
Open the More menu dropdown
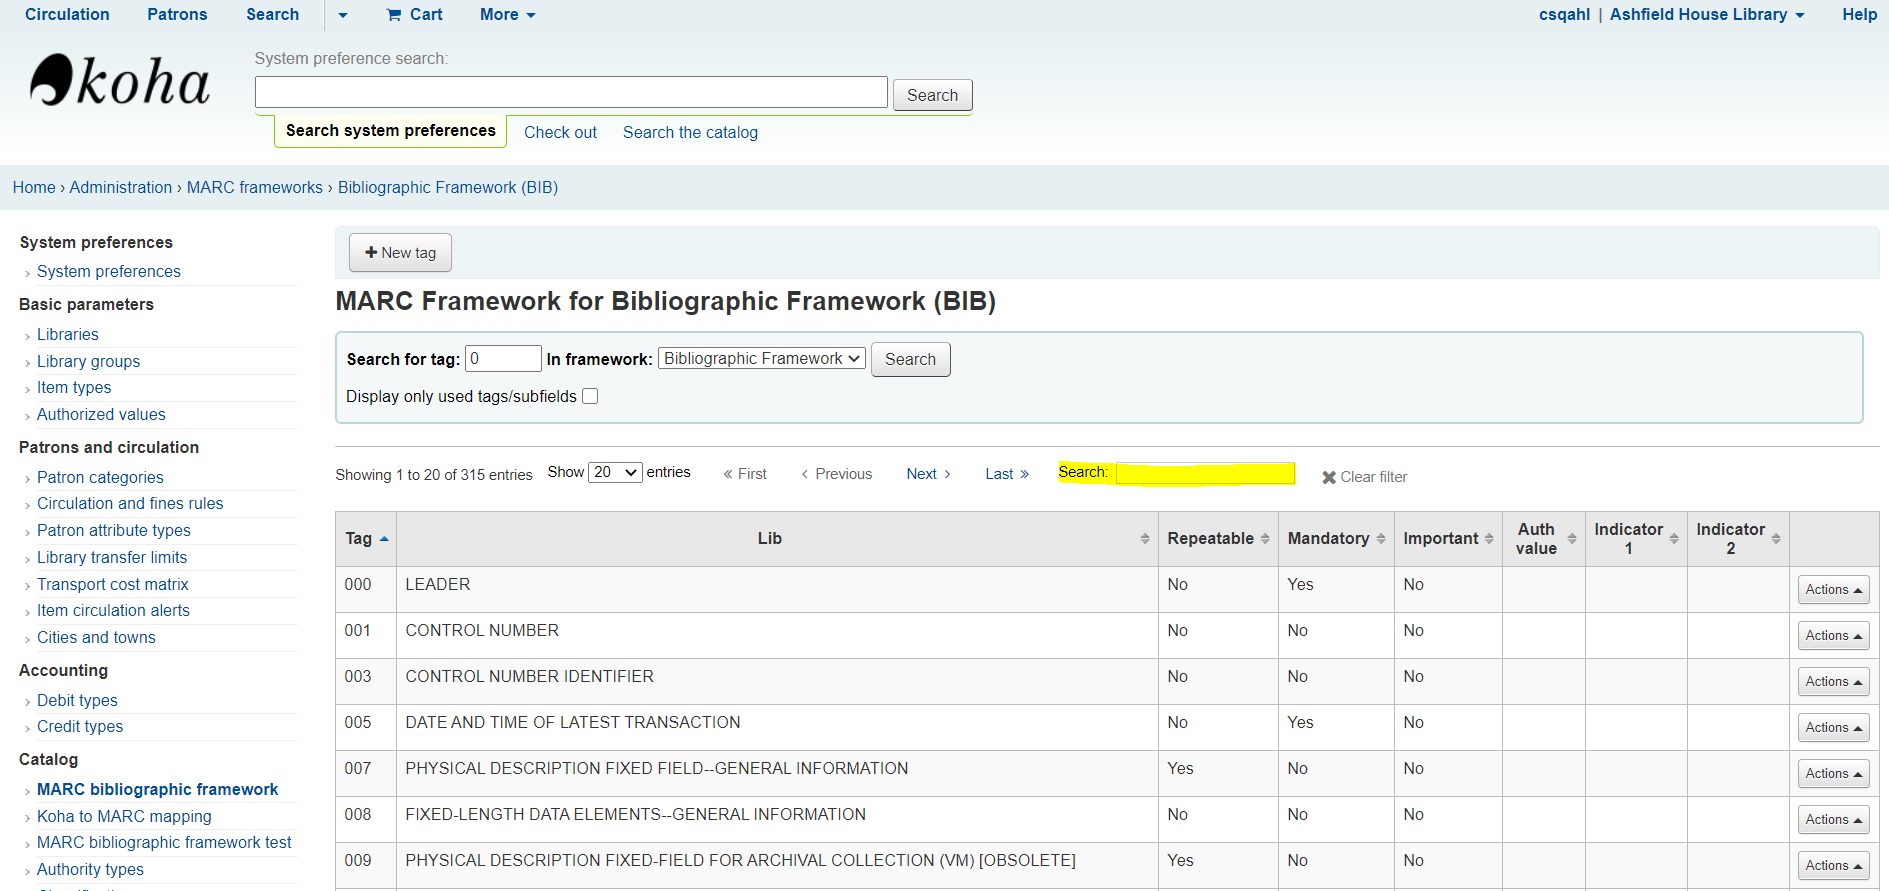click(x=507, y=15)
